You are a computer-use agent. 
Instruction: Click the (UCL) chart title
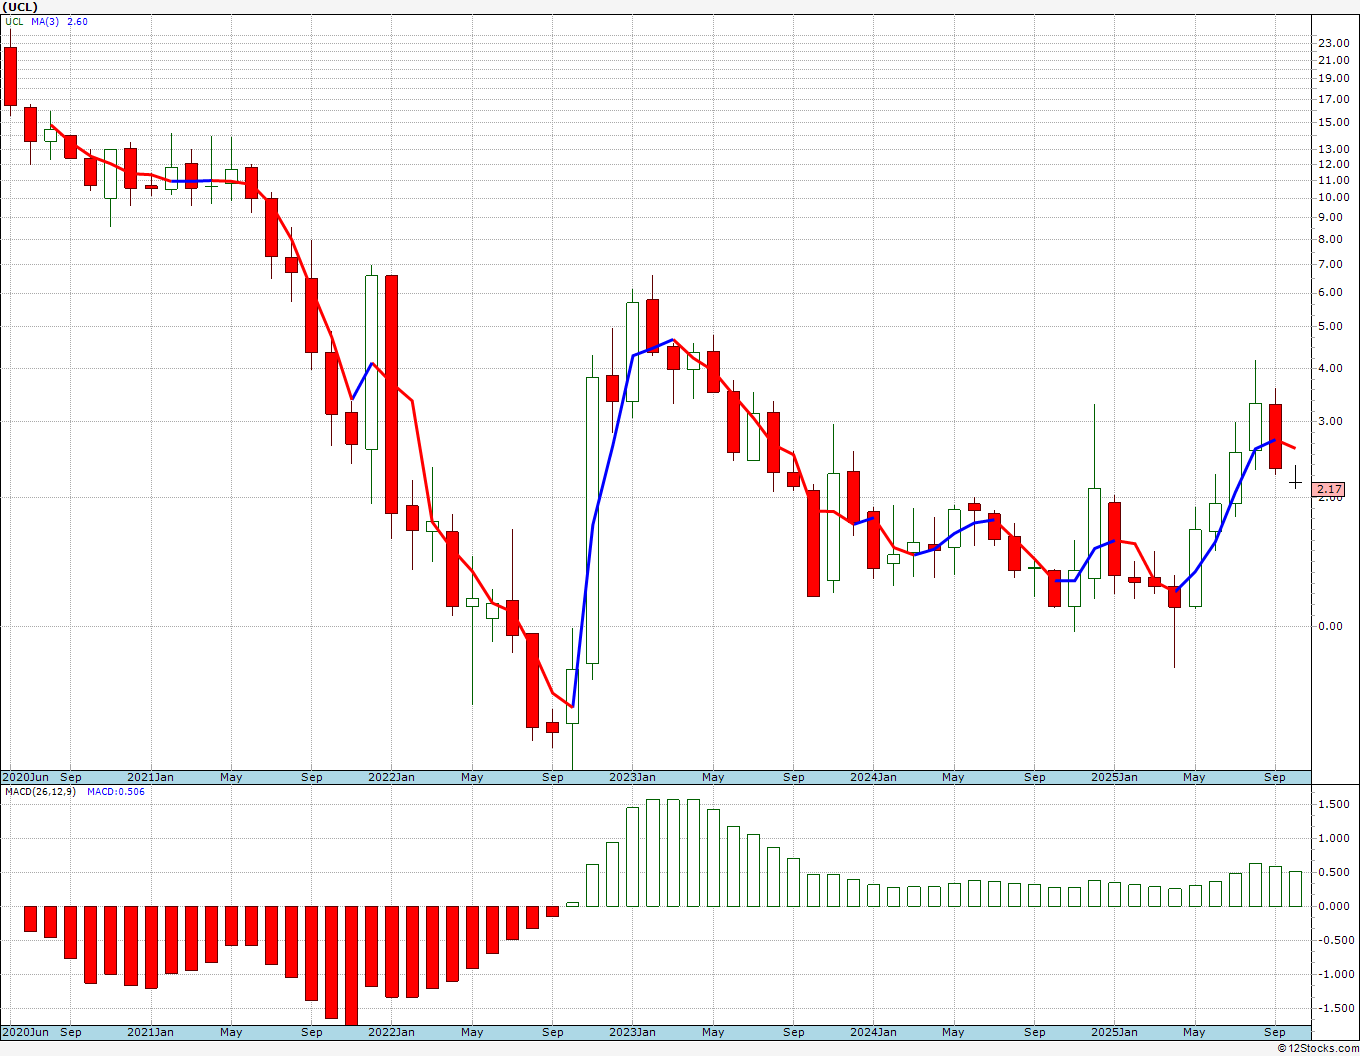click(x=21, y=7)
